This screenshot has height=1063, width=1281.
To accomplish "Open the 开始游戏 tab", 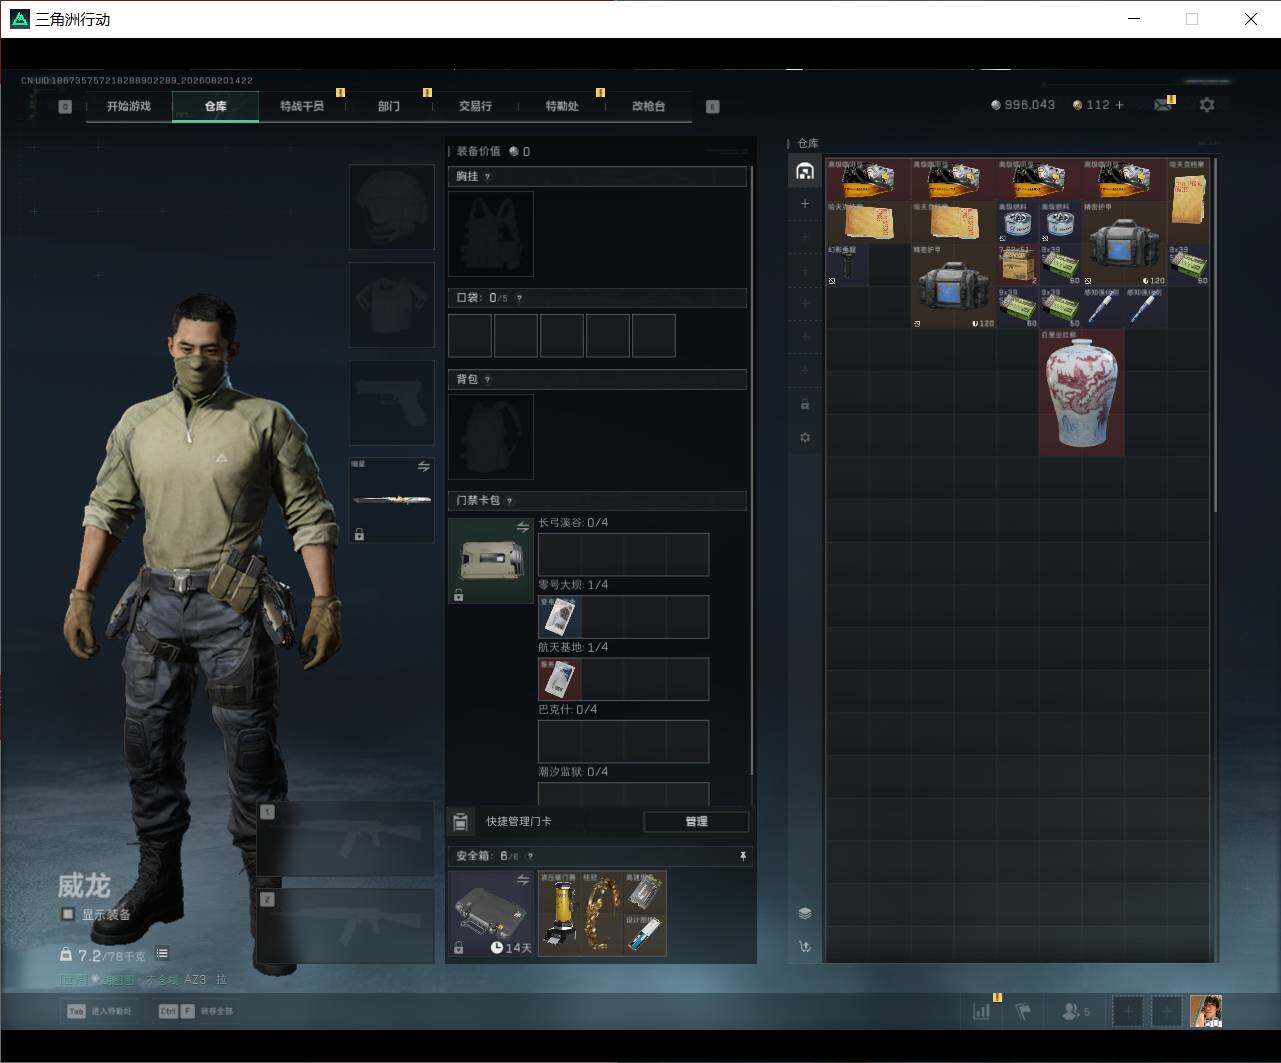I will click(x=129, y=106).
